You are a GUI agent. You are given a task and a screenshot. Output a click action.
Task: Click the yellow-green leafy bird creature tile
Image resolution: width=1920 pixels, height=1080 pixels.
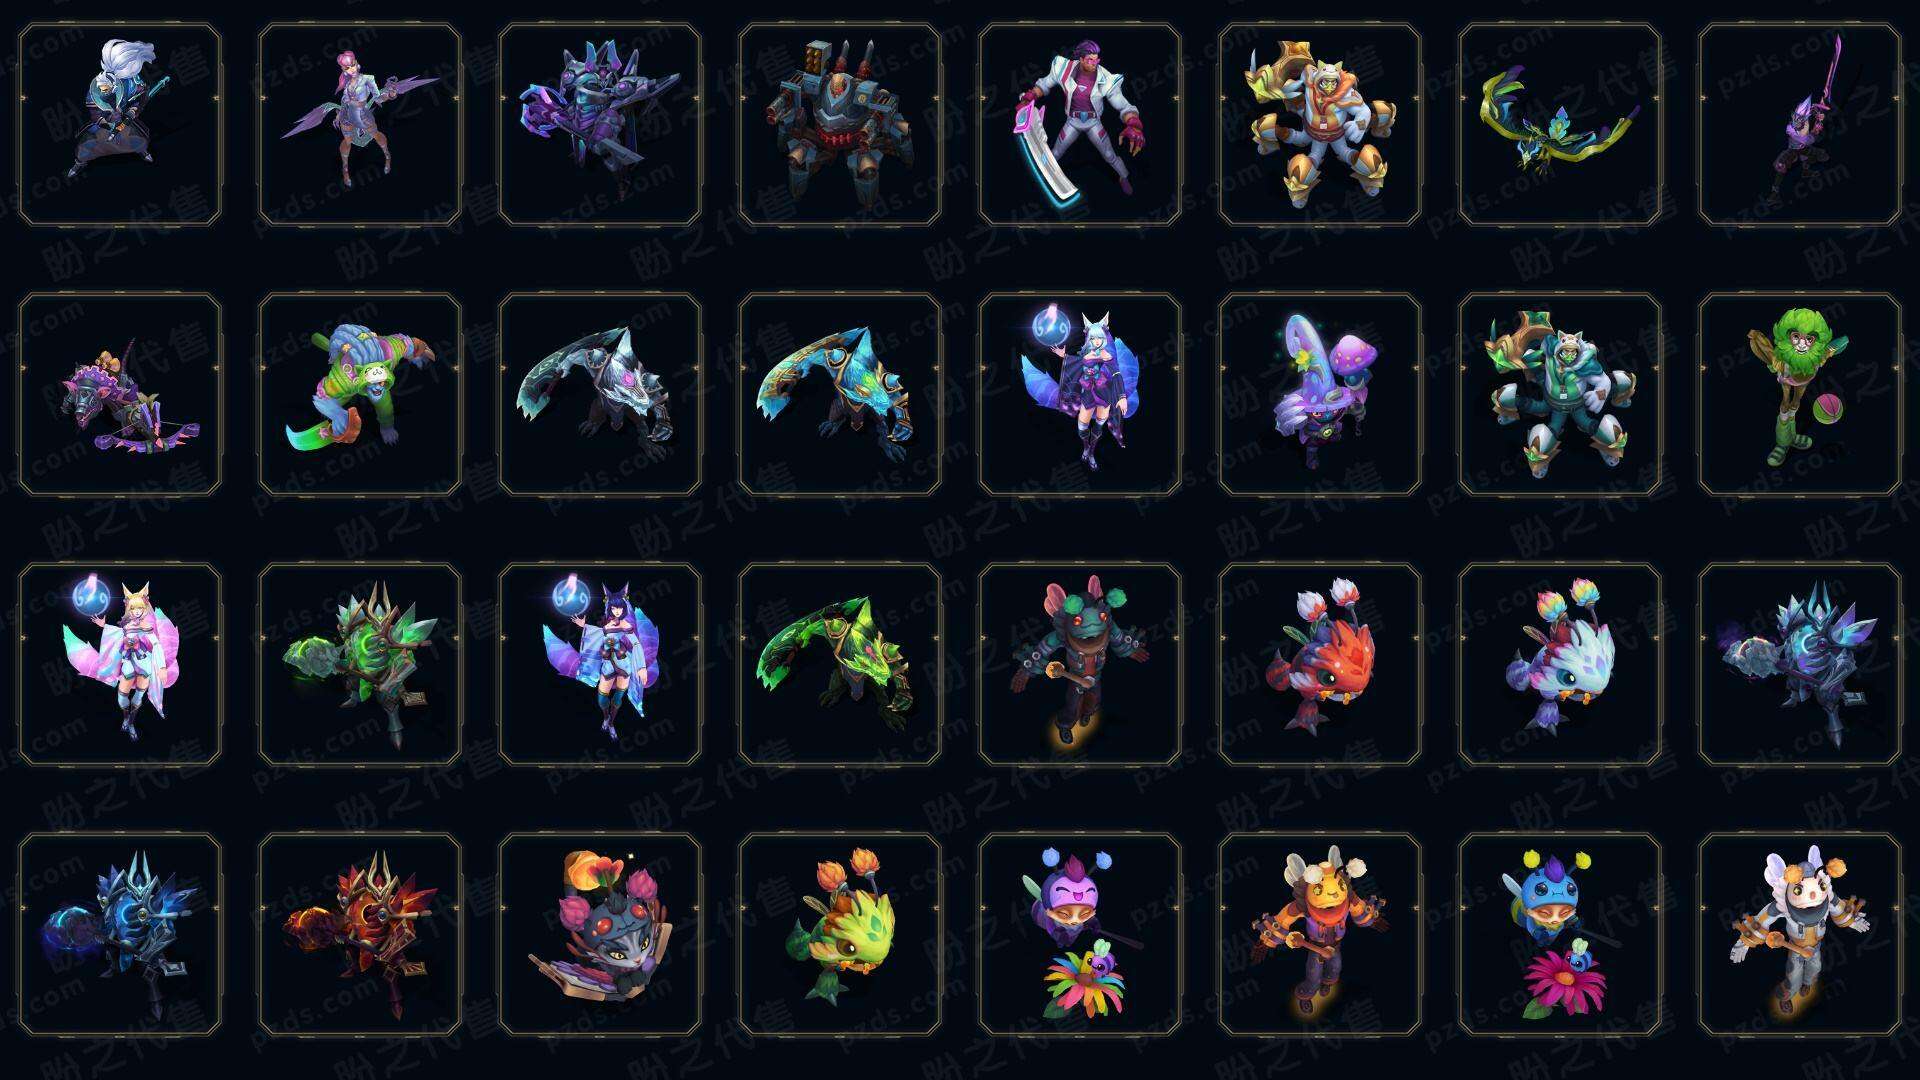pos(840,934)
